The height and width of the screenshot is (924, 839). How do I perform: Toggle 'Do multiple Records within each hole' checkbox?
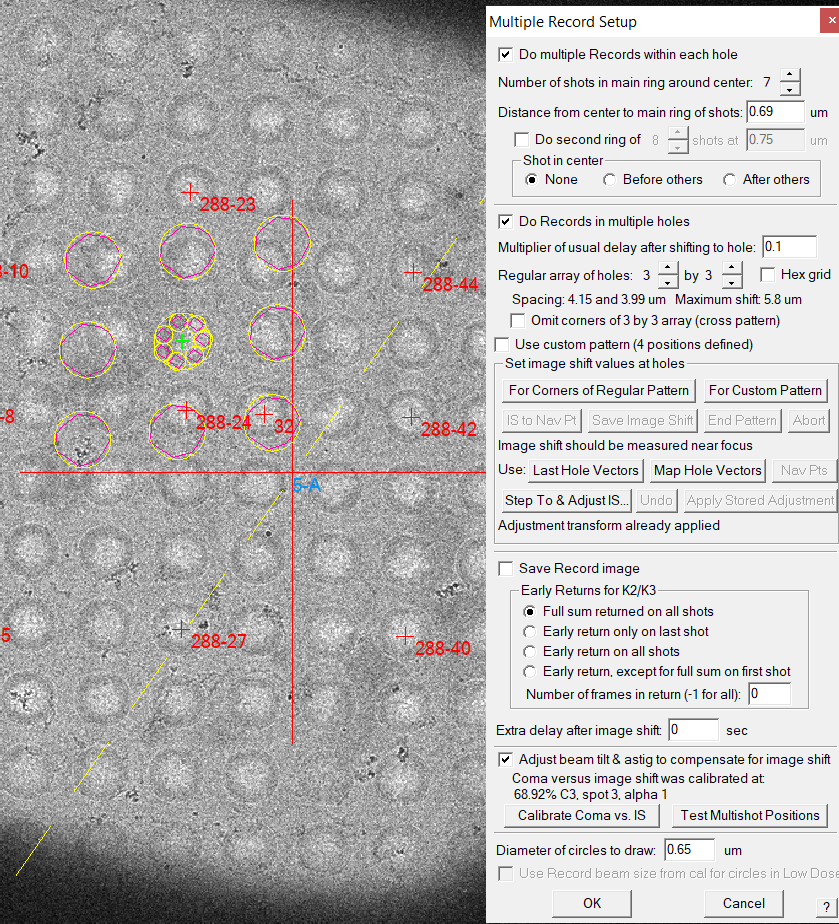click(x=506, y=55)
